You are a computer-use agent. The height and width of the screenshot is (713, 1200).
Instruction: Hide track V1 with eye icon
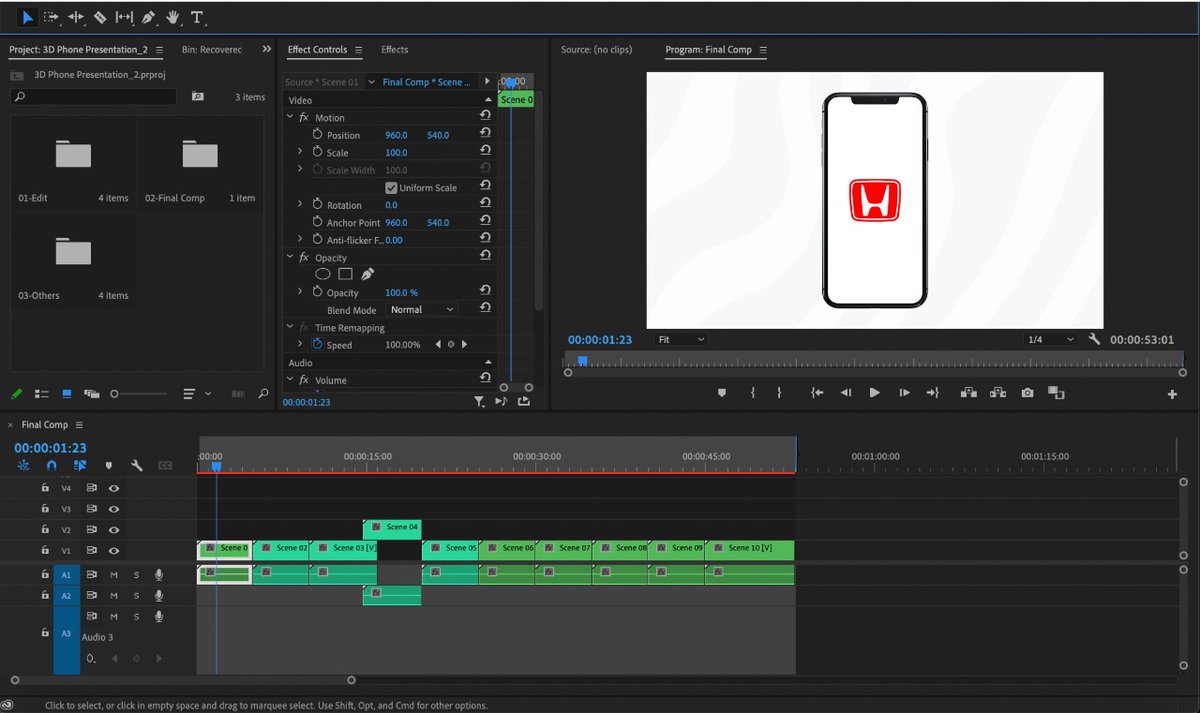click(114, 551)
